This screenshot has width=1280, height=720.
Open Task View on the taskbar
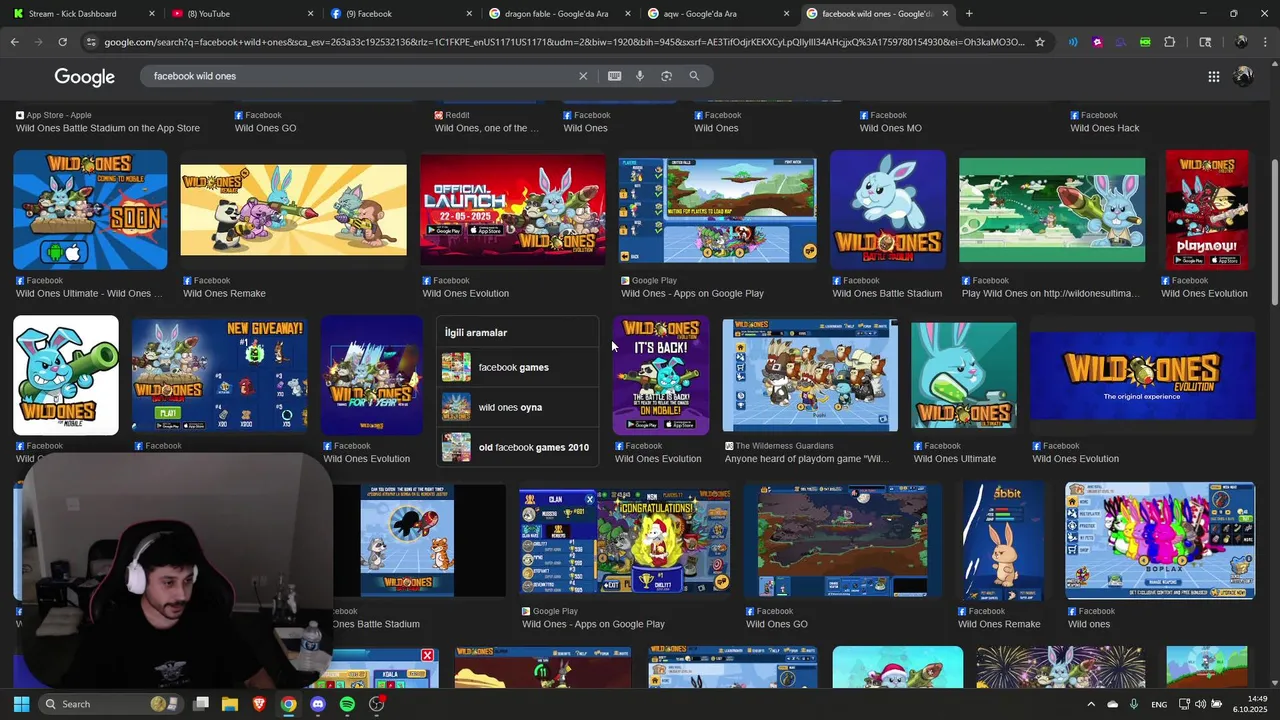[x=200, y=704]
